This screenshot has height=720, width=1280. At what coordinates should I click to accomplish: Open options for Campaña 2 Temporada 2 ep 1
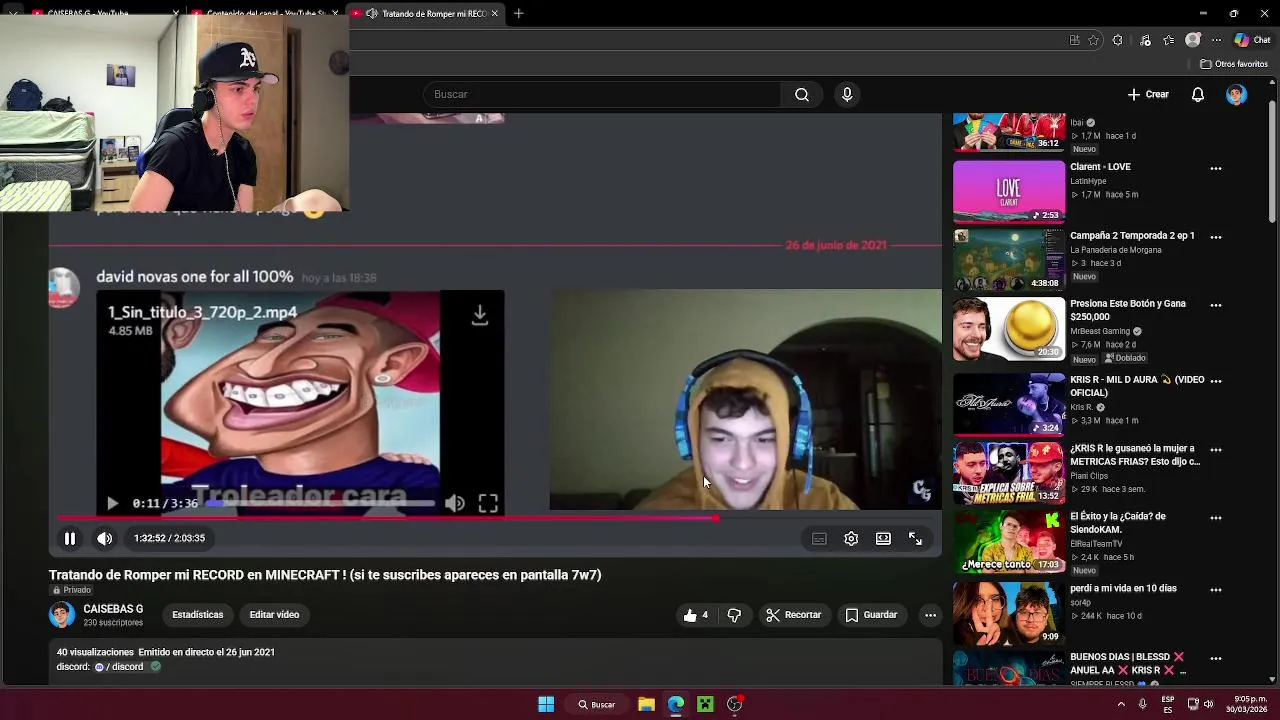[x=1216, y=237]
